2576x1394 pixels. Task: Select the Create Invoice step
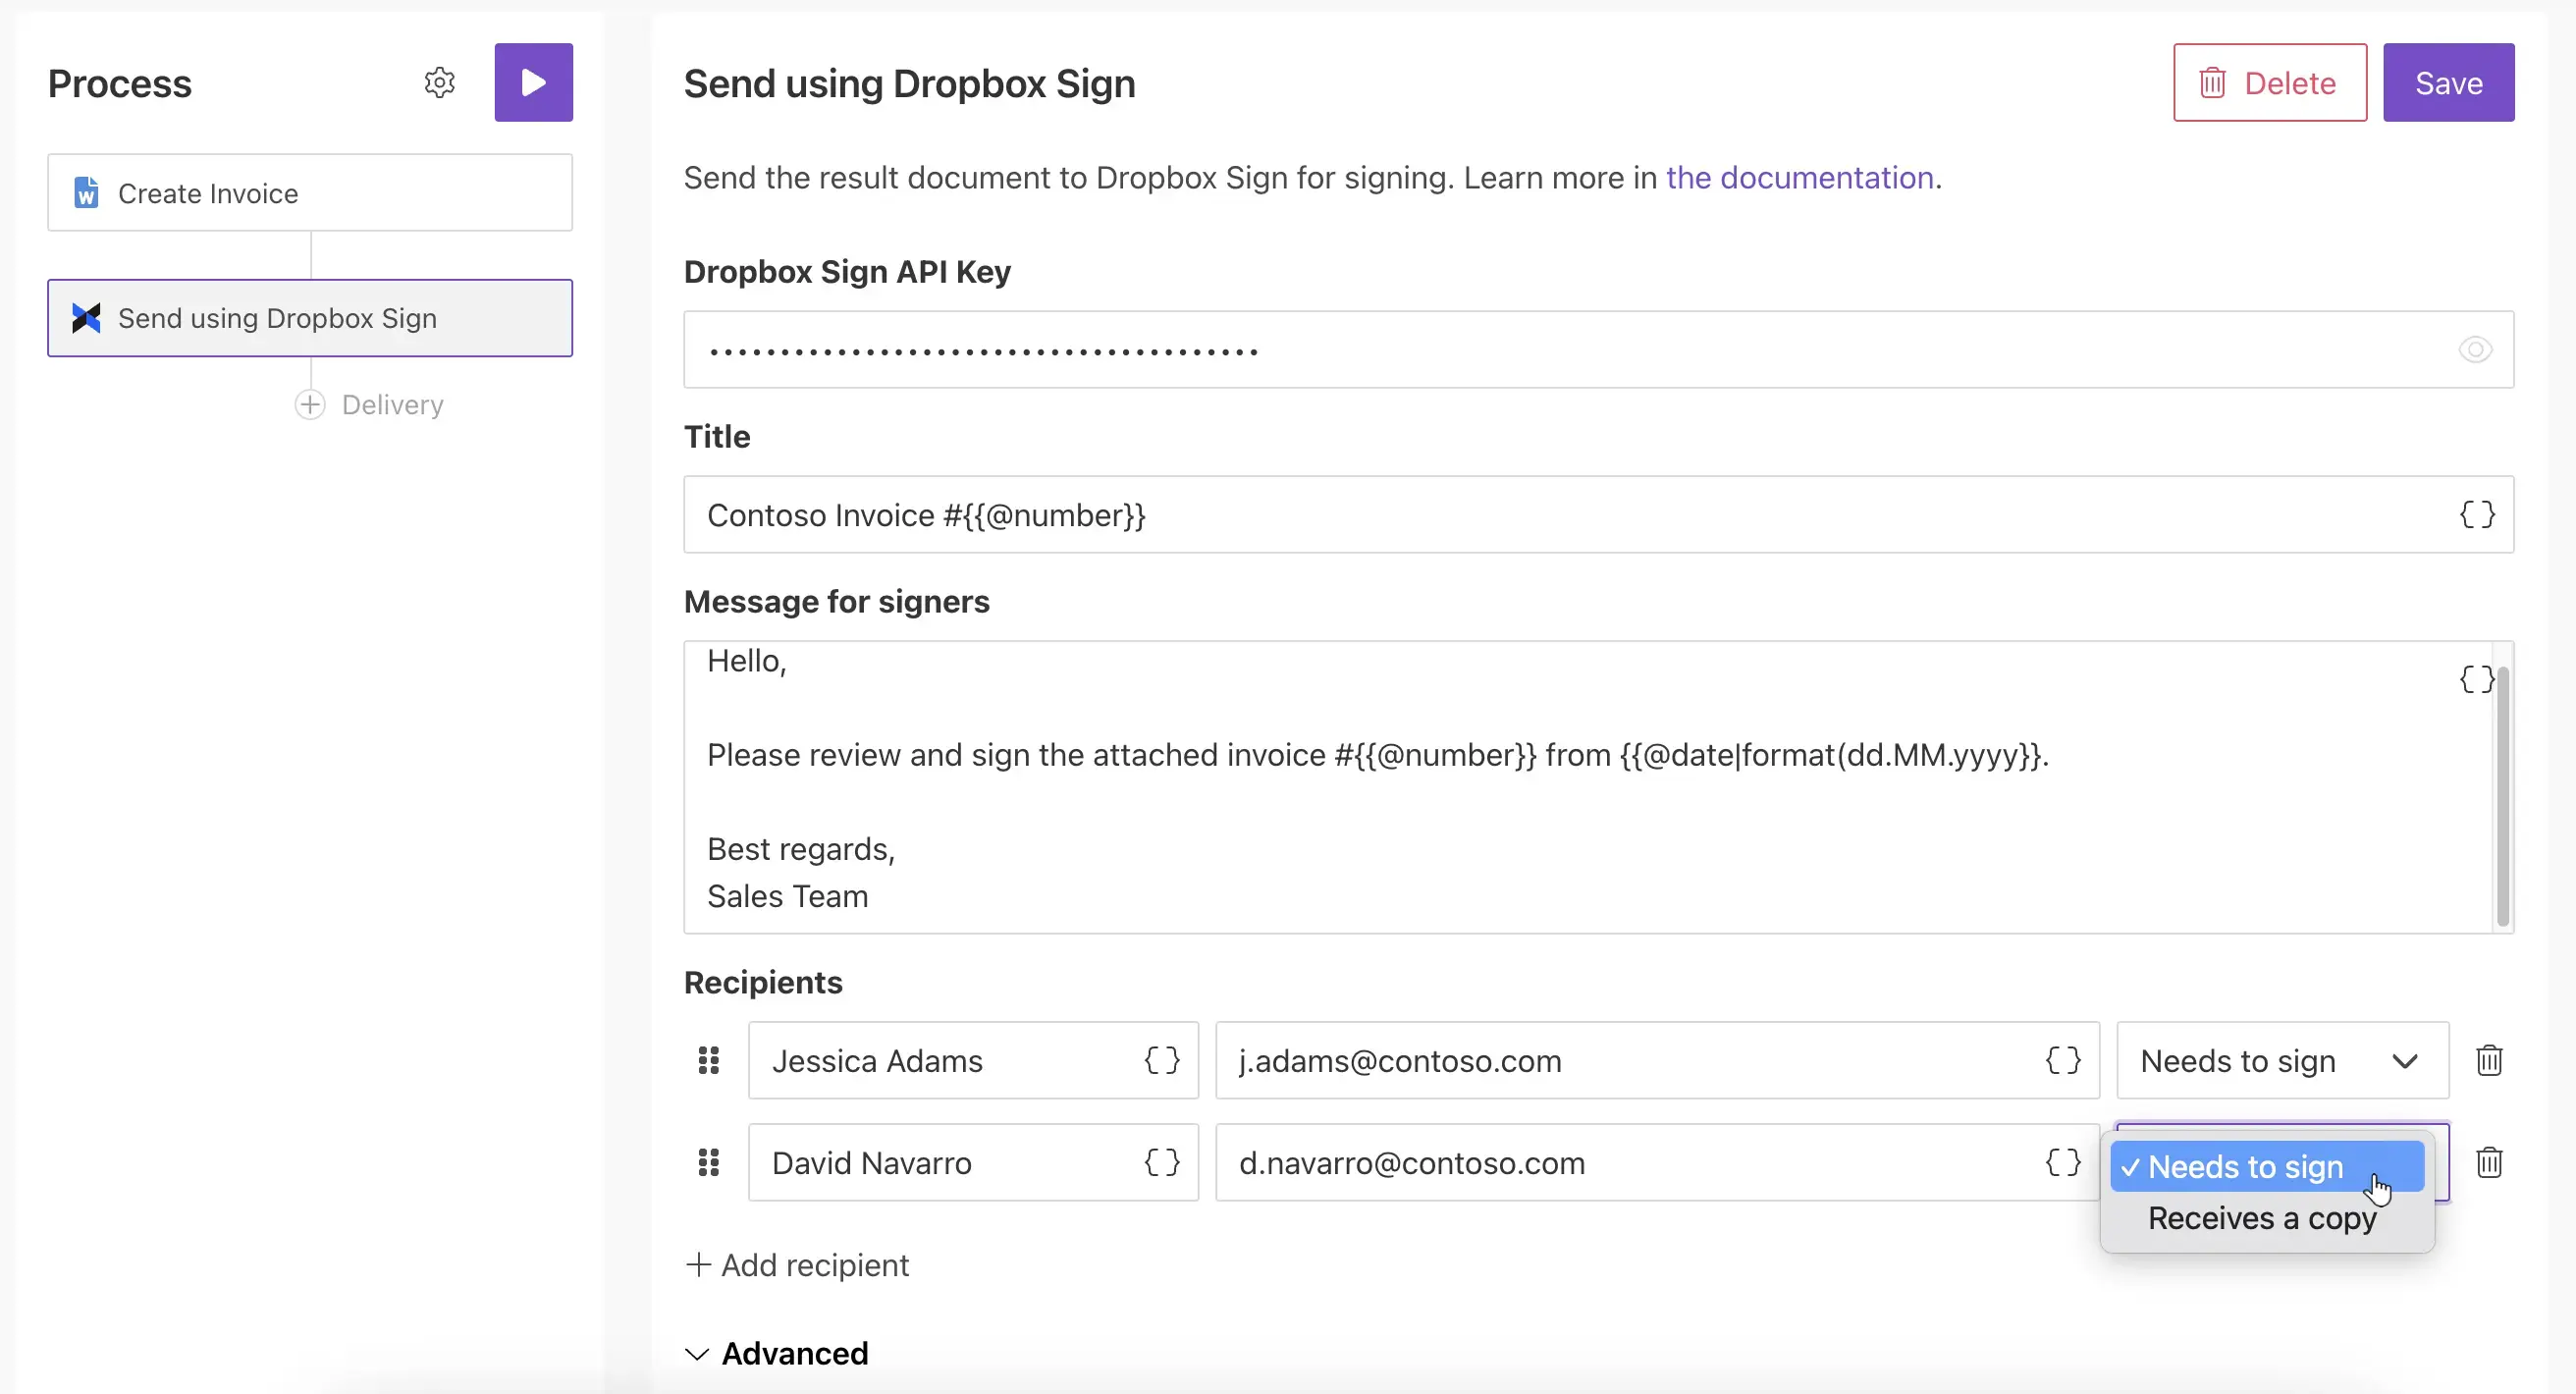[x=310, y=193]
